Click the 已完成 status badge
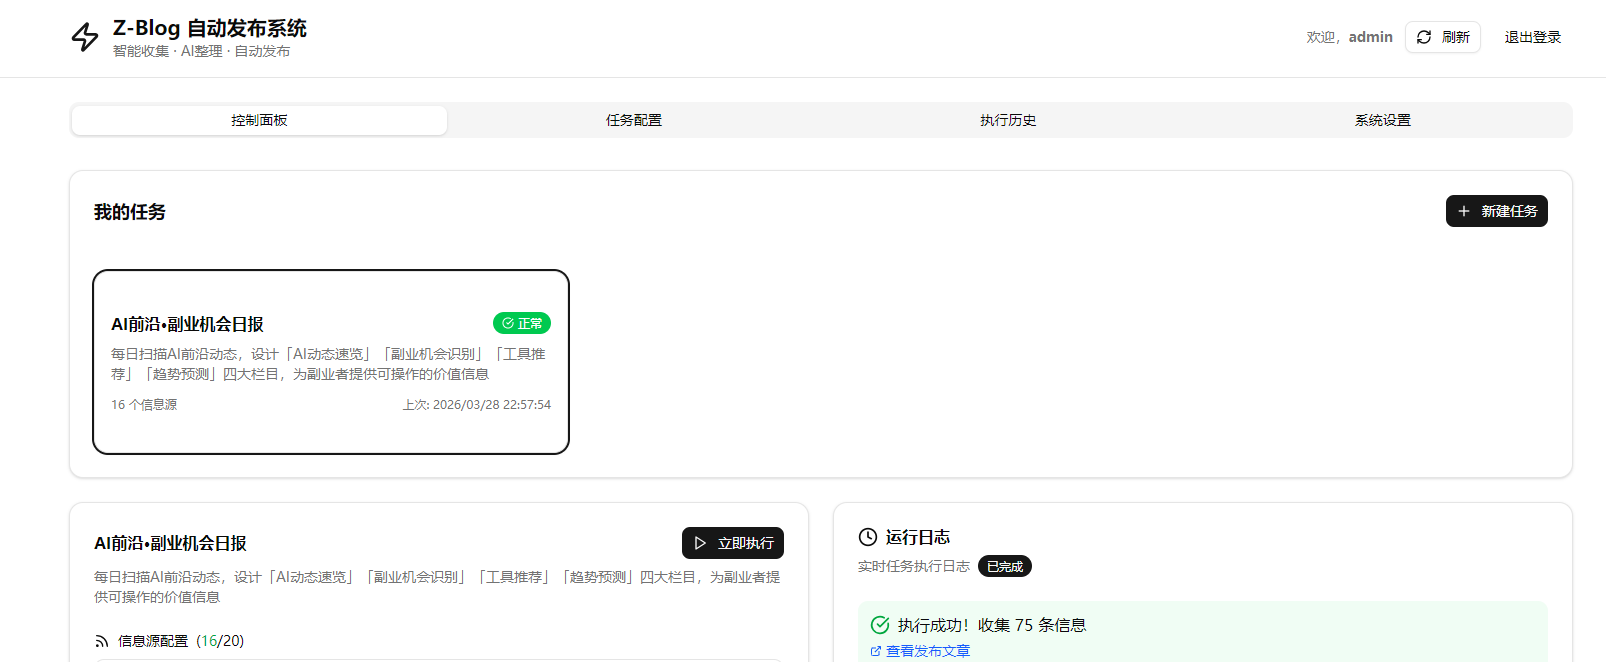 1004,566
